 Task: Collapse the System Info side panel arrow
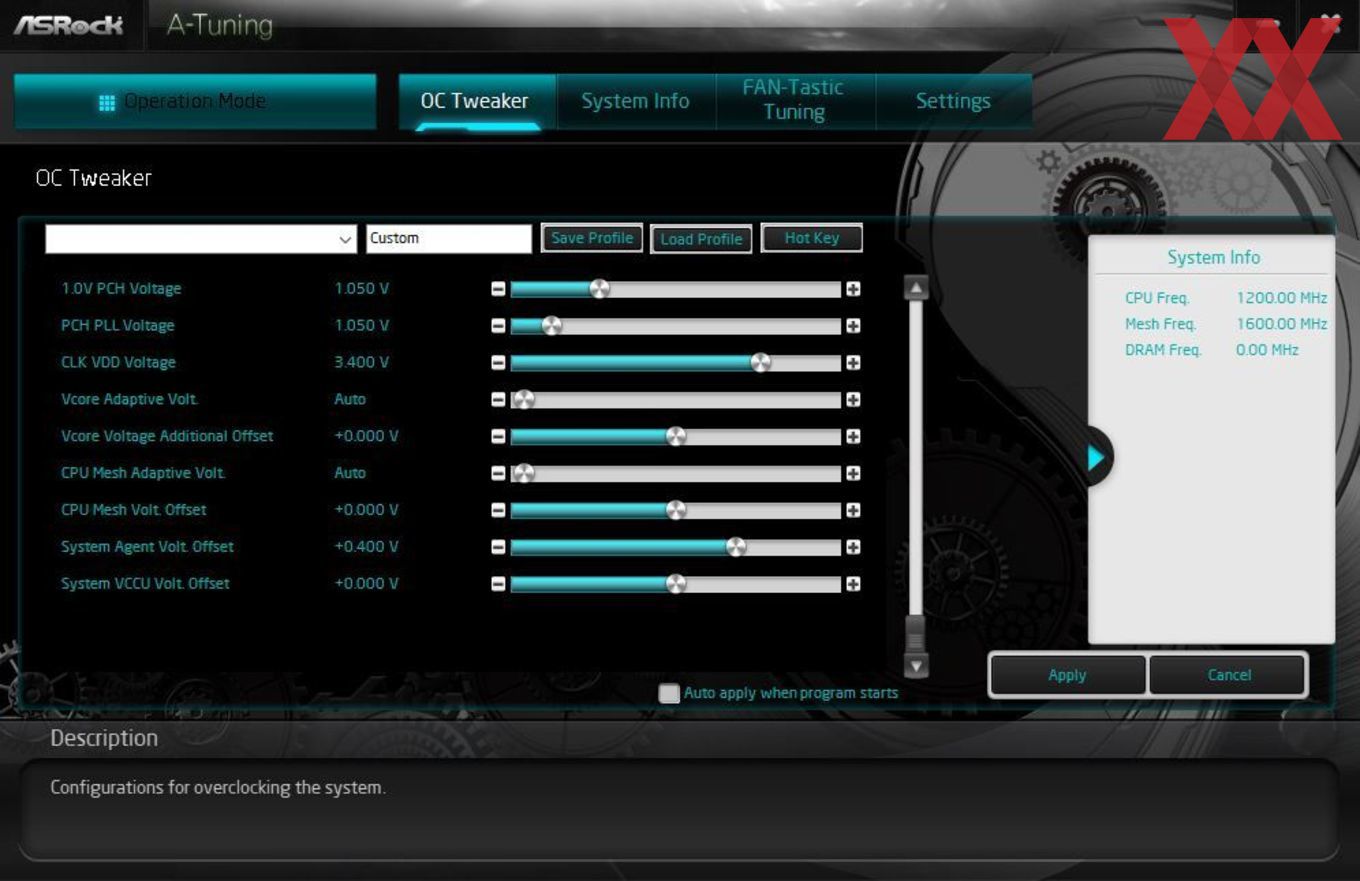click(1097, 457)
